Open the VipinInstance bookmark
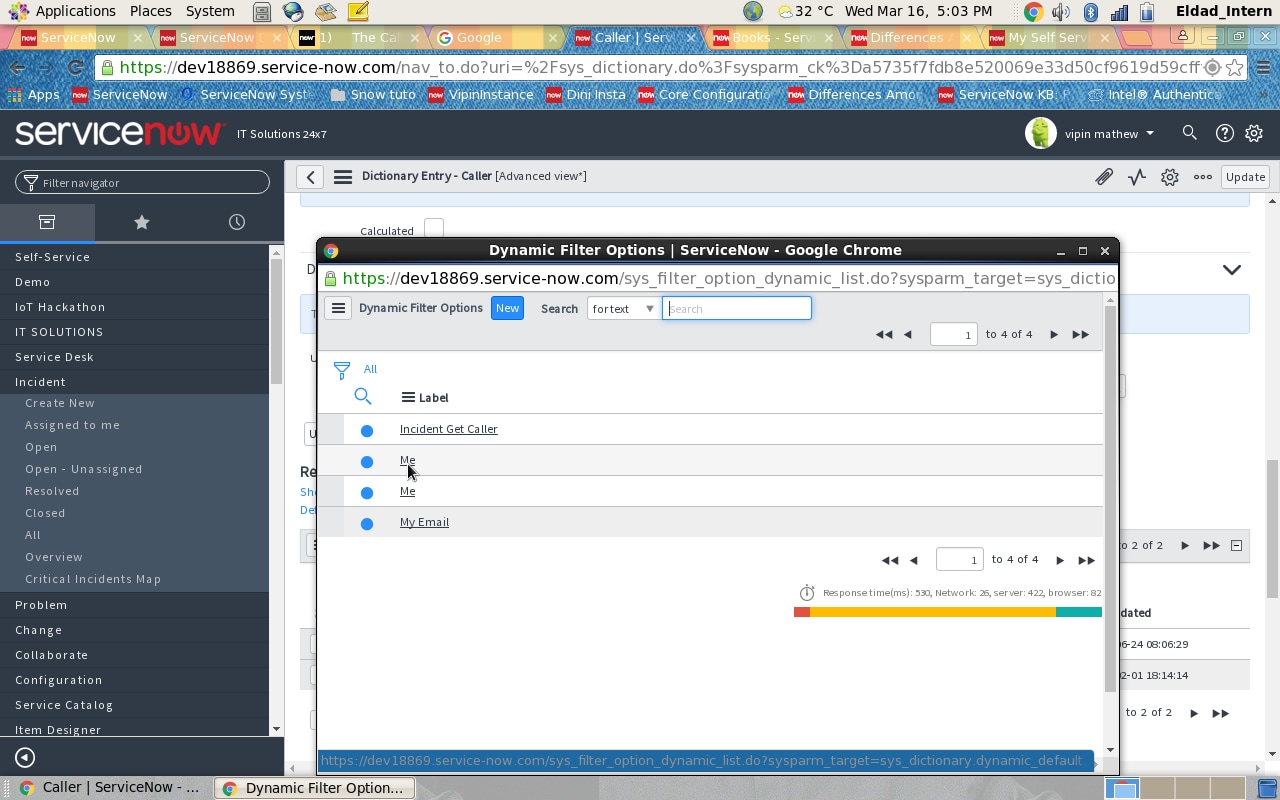1280x800 pixels. click(481, 95)
